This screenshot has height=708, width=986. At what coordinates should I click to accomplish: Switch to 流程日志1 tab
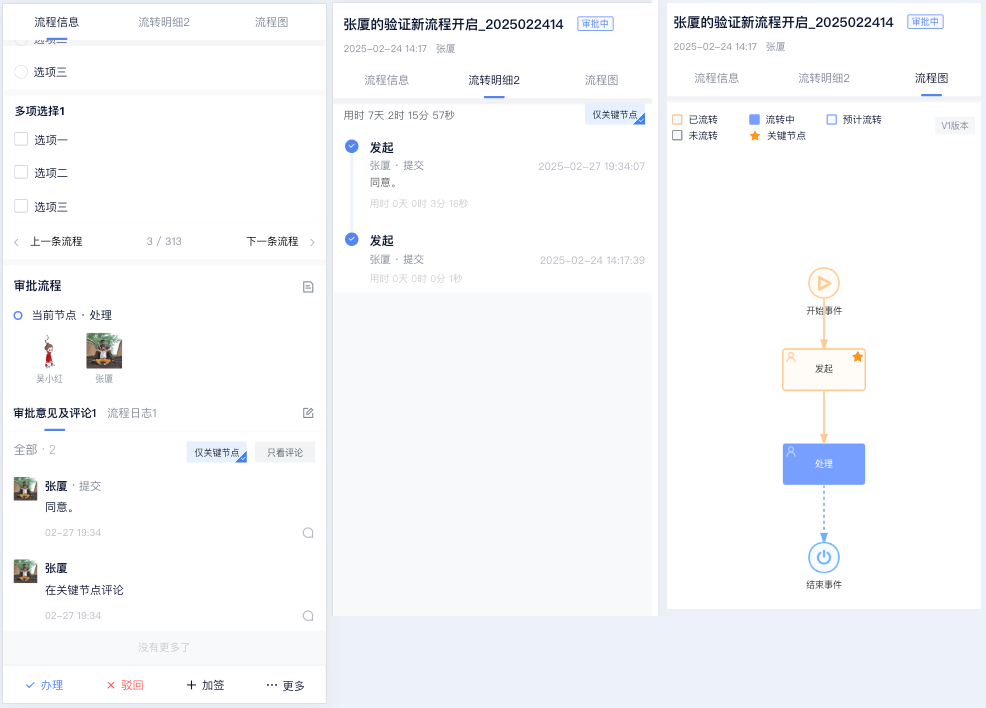point(132,413)
